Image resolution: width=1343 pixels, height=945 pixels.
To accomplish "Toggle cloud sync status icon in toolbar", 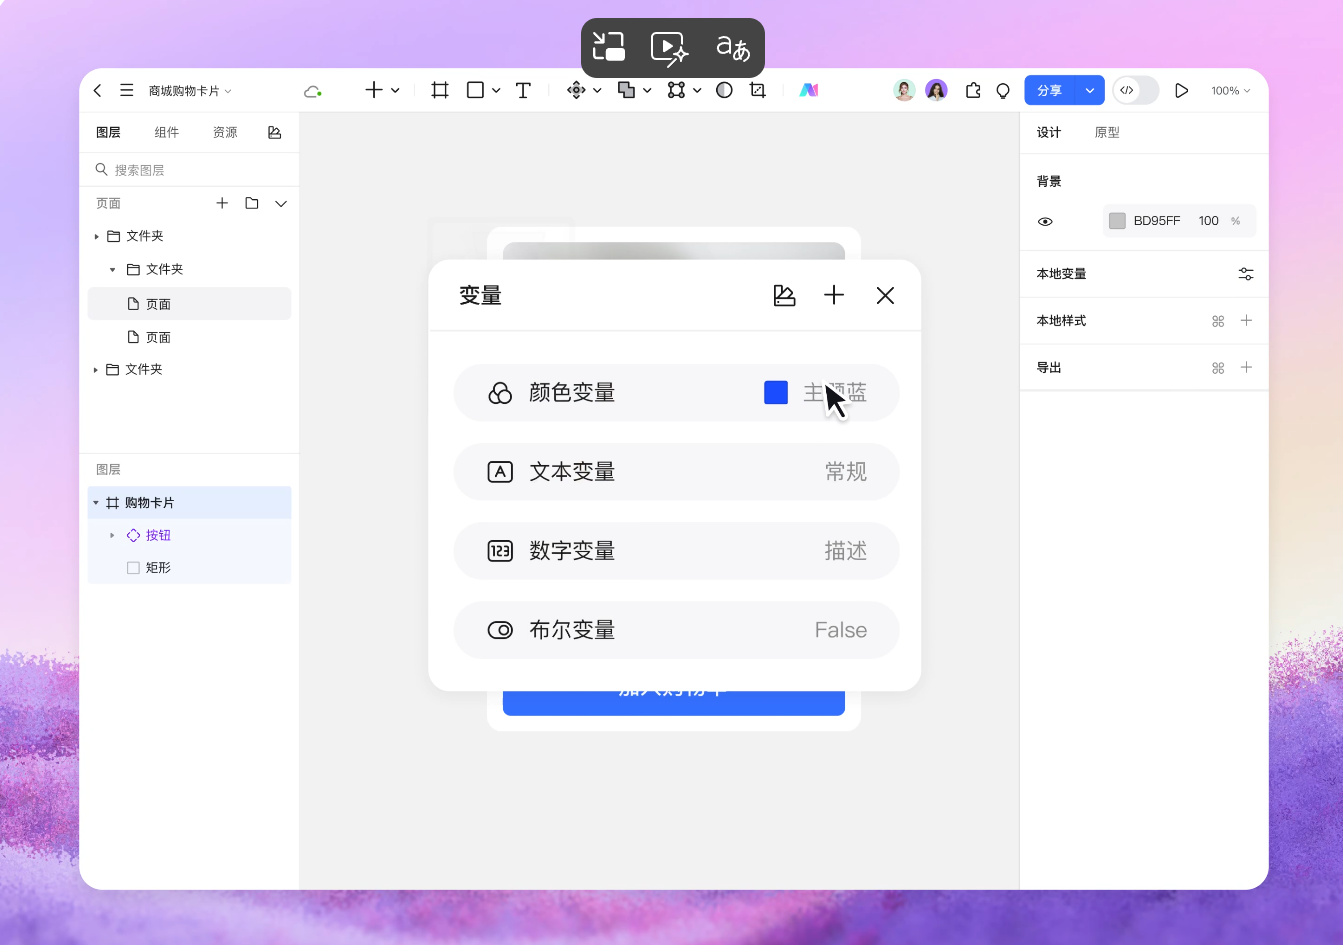I will [x=312, y=90].
